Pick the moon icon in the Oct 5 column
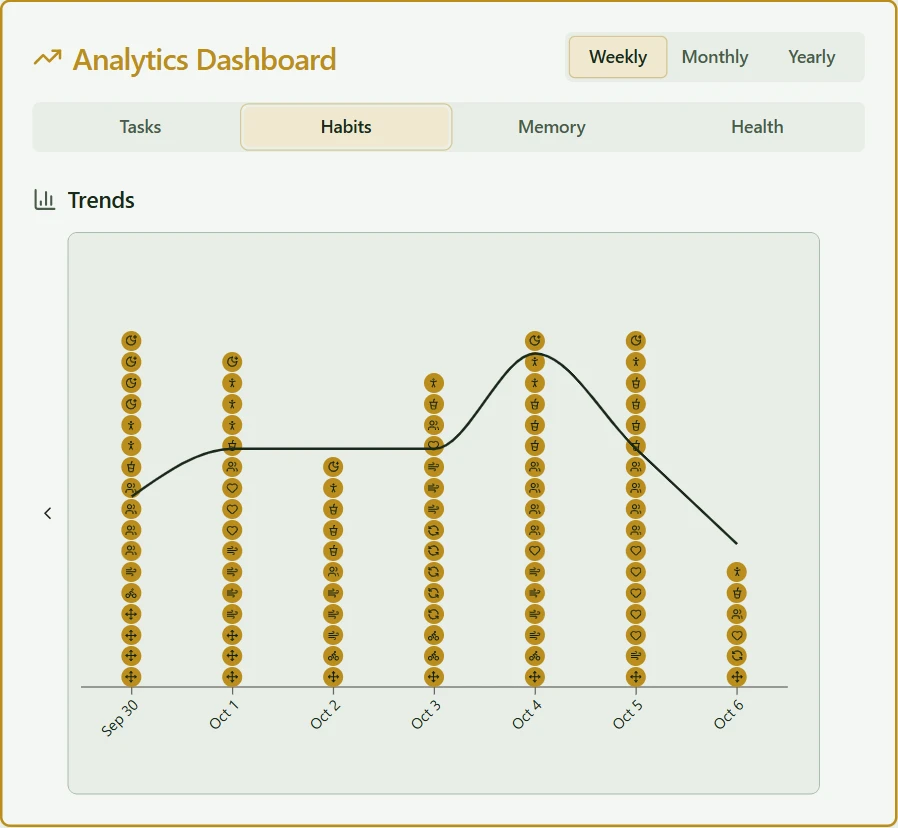 (x=636, y=341)
